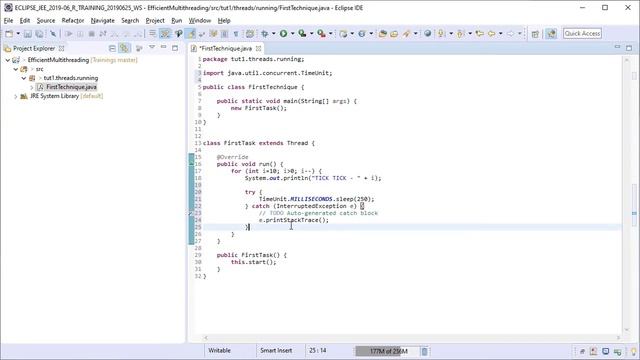Go to Last Edit Location icon
Screen dimensions: 640x360
480,33
